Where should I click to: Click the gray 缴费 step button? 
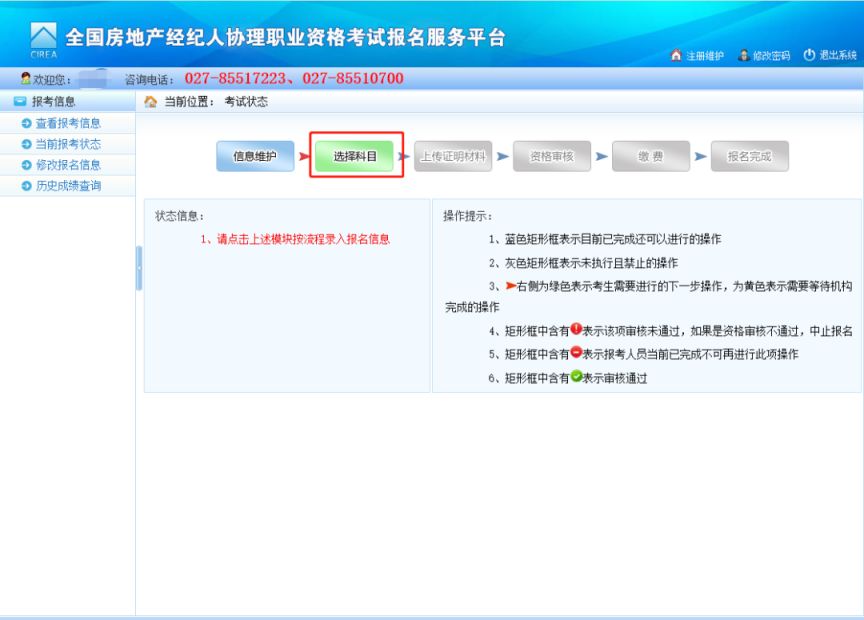pyautogui.click(x=651, y=156)
